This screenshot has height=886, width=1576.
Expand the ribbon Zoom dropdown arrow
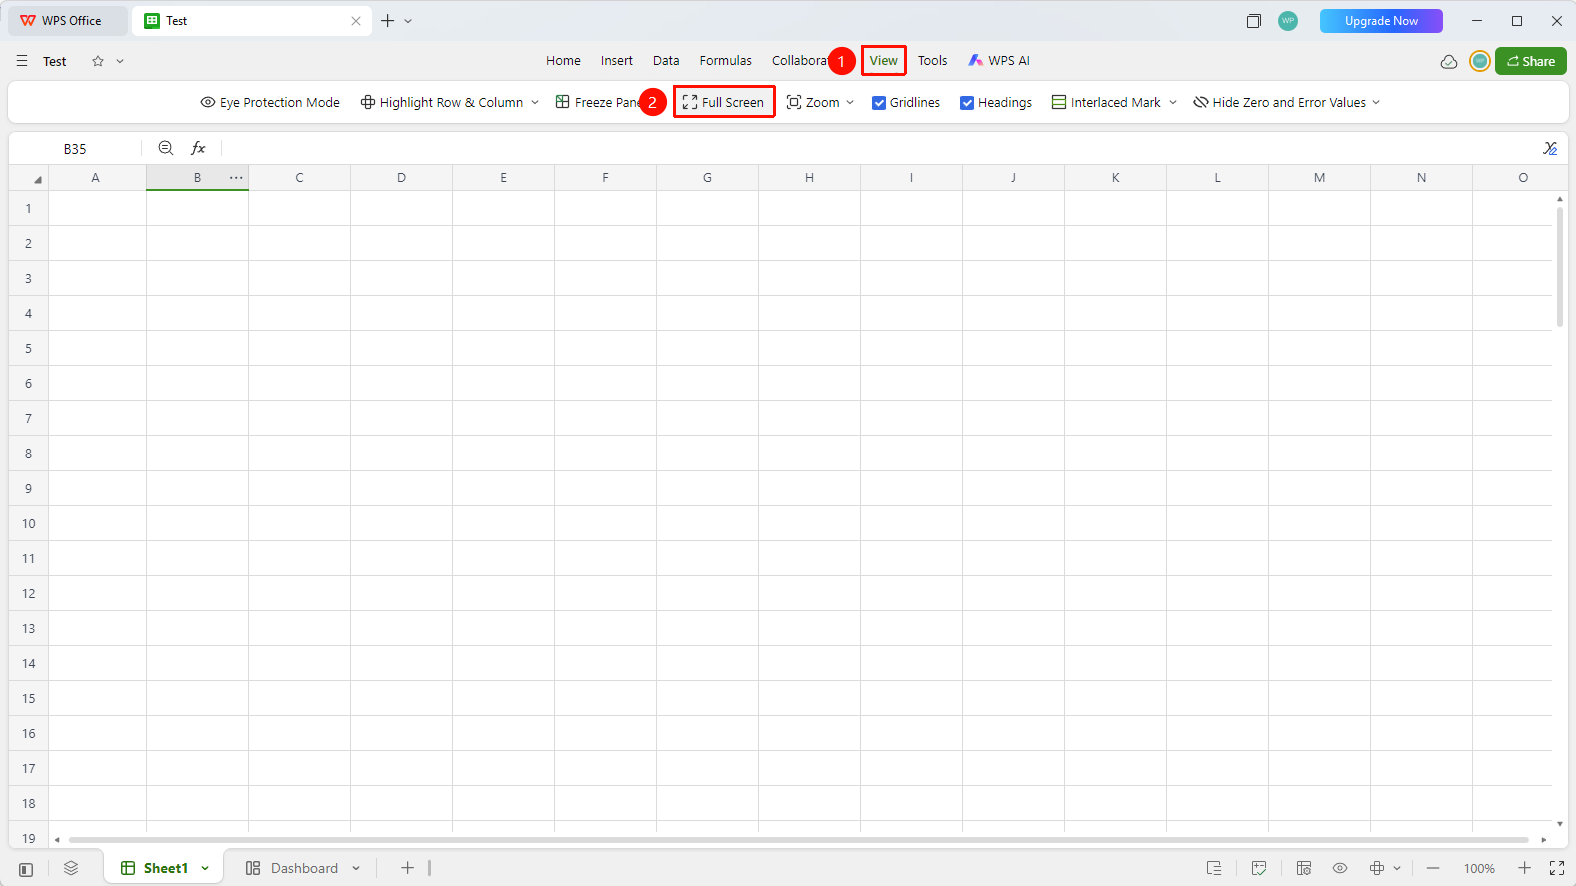[850, 103]
